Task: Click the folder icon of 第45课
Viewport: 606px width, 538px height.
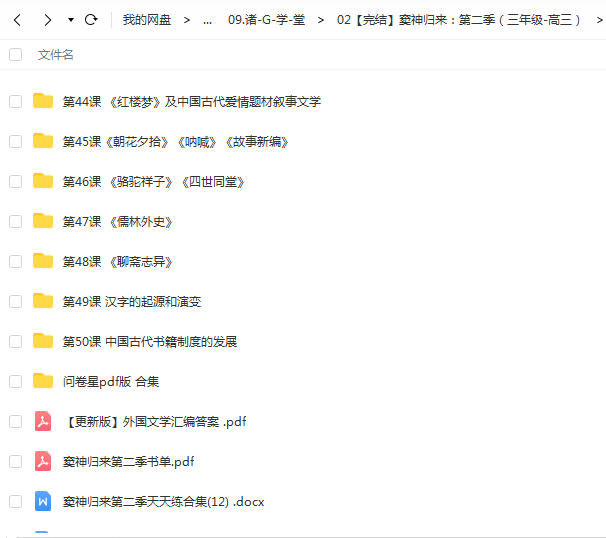Action: coord(43,141)
